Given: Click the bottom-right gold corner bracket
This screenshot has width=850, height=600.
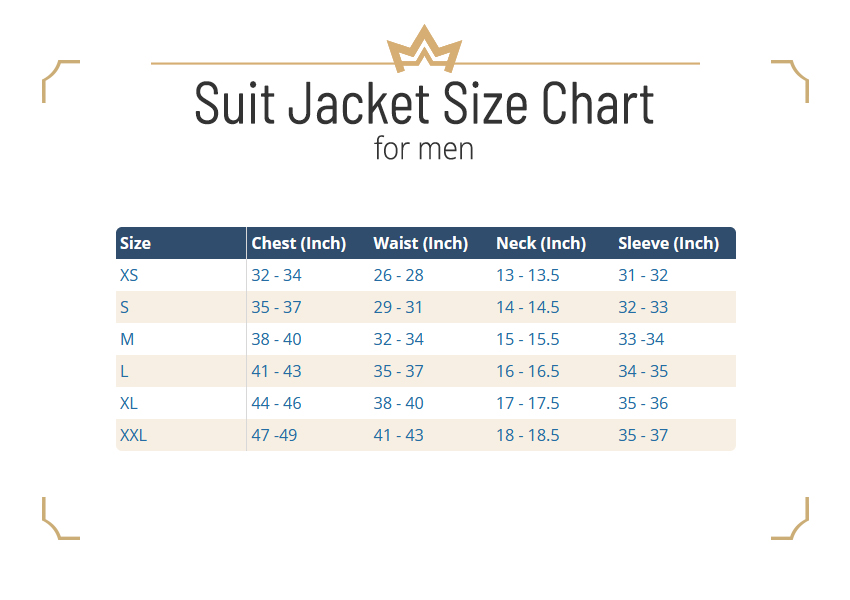Looking at the screenshot, I should point(790,518).
